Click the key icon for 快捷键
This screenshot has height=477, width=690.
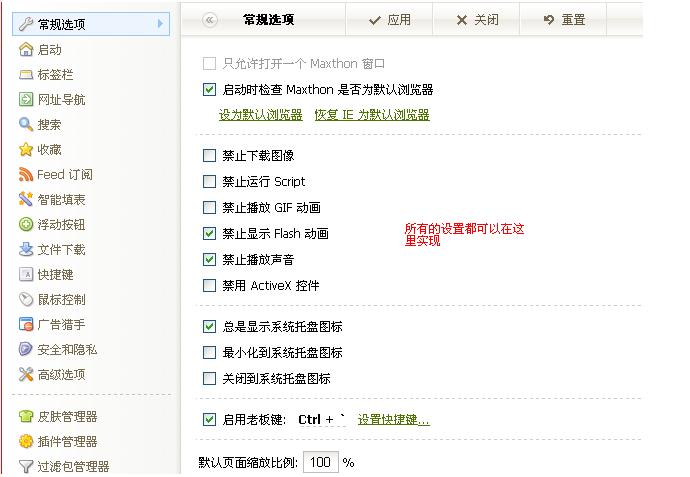point(26,275)
